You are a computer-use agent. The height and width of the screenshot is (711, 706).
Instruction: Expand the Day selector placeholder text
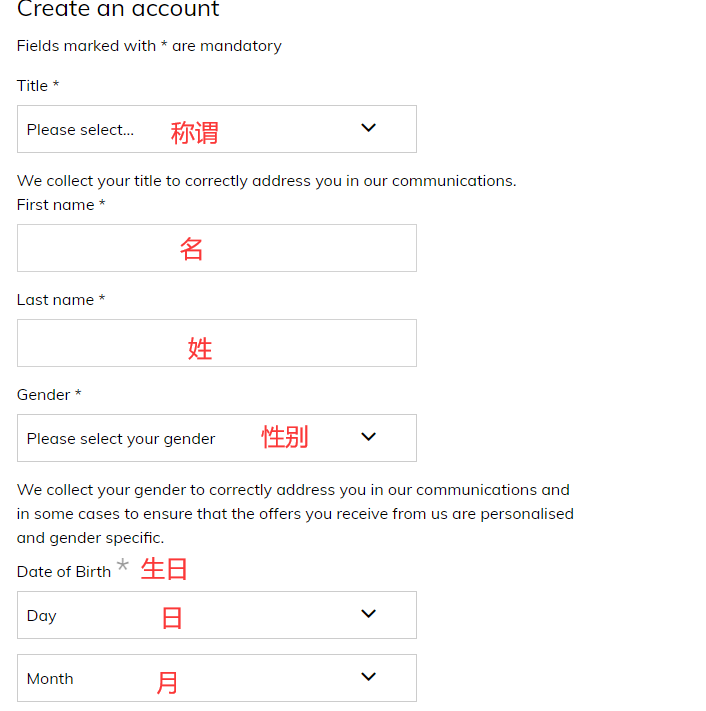[42, 616]
